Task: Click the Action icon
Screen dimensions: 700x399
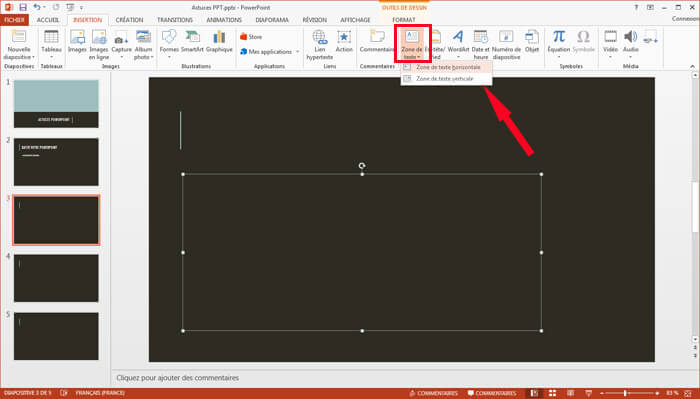Action: pos(344,37)
